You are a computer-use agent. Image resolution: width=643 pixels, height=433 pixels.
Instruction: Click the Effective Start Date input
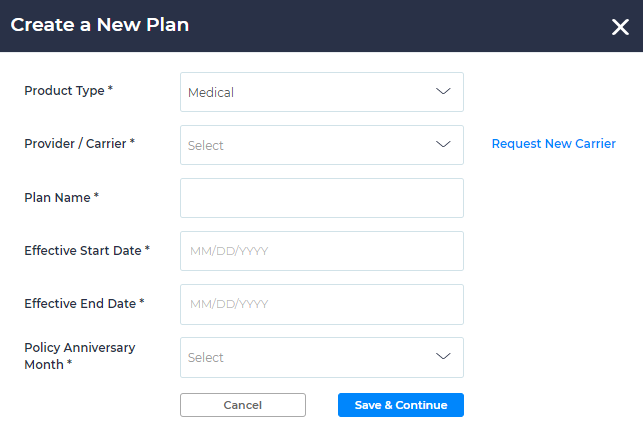pos(321,251)
